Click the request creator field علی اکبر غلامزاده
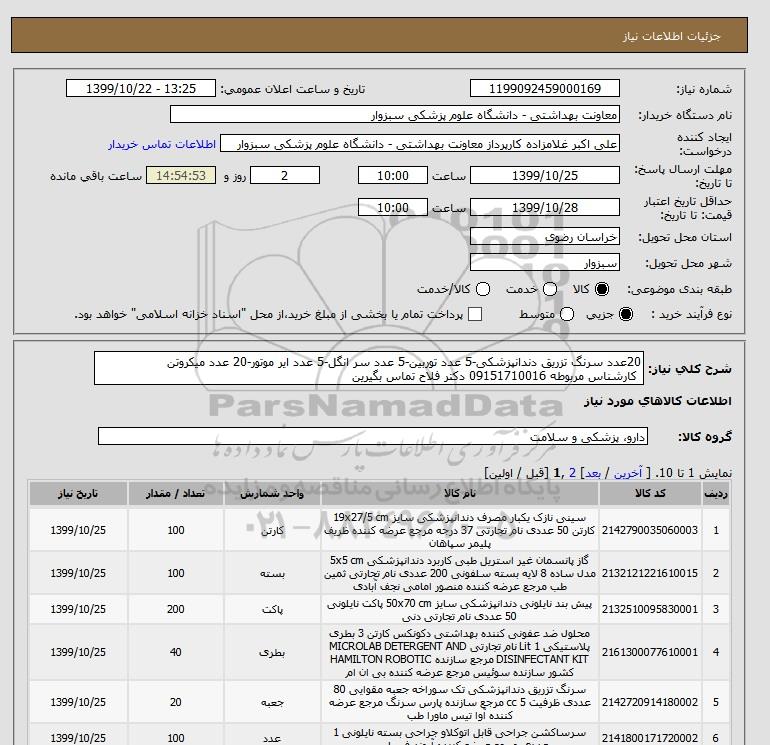The width and height of the screenshot is (770, 745). tap(420, 143)
